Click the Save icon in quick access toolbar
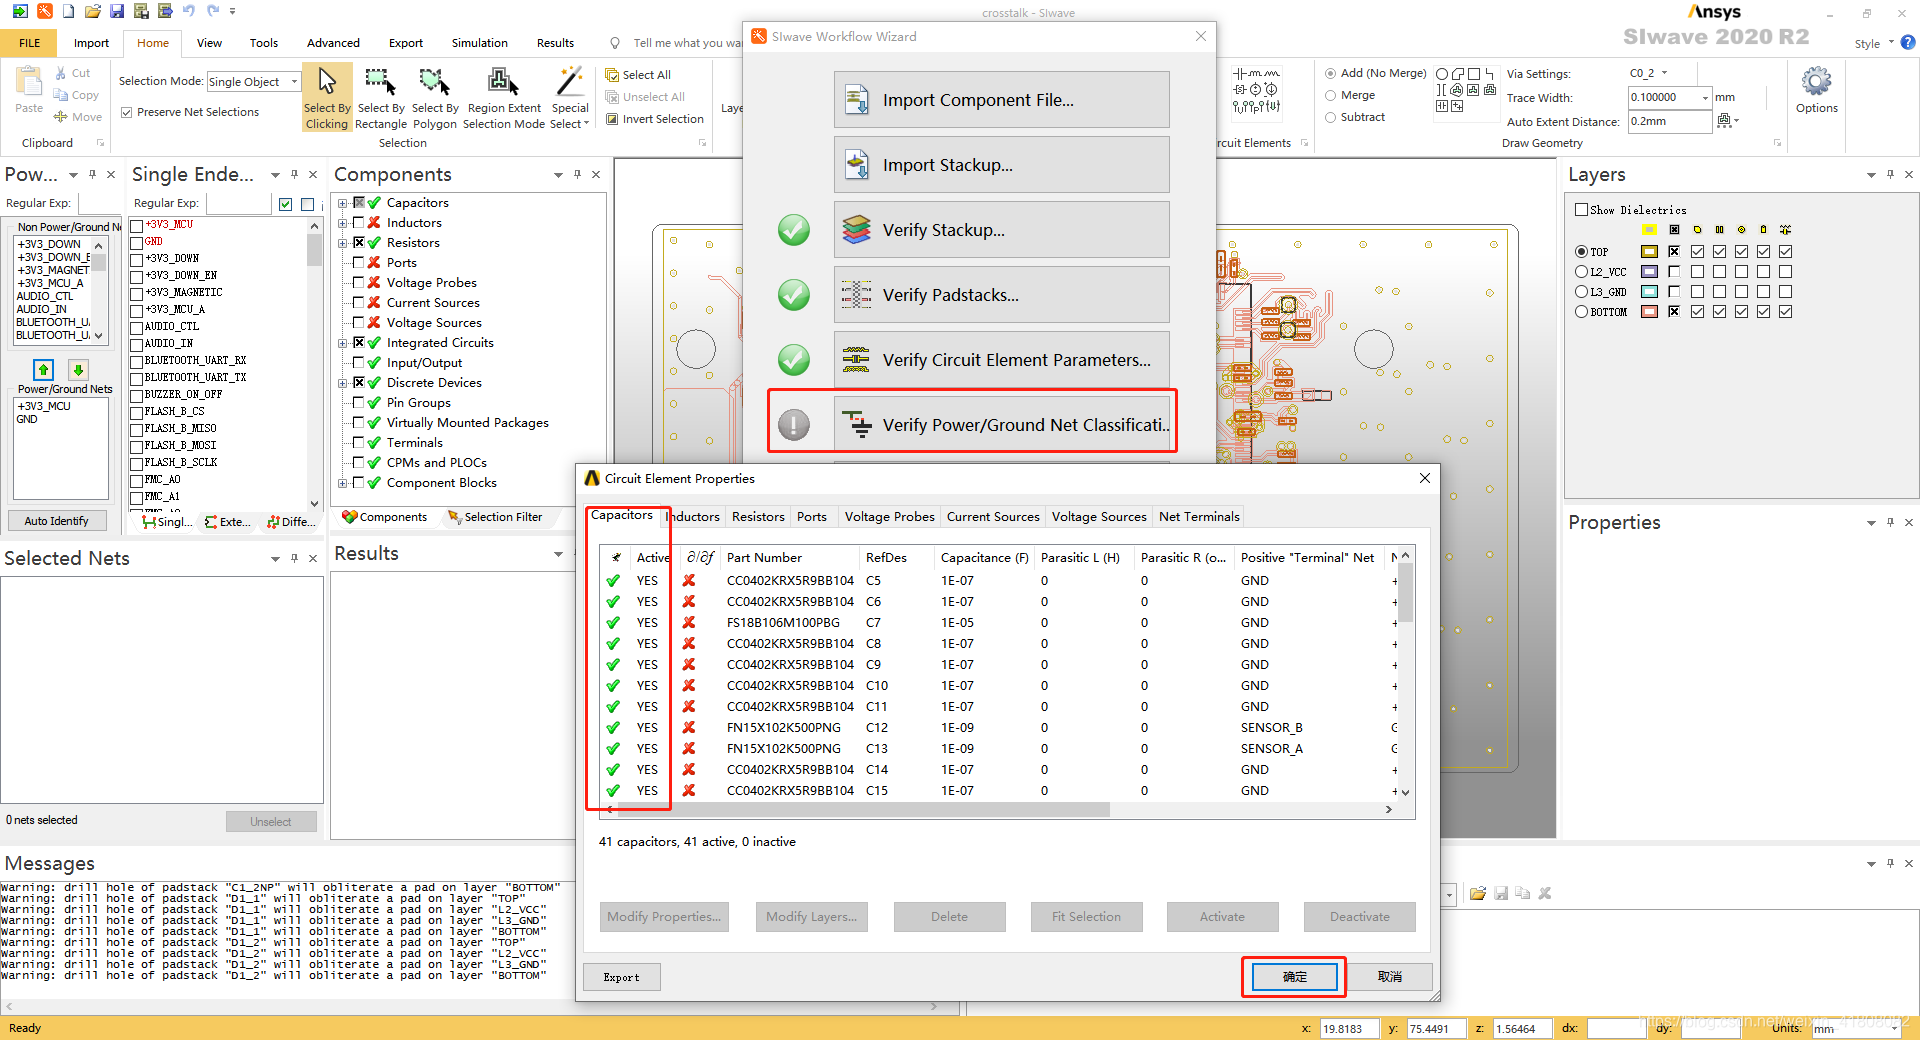This screenshot has width=1920, height=1040. (x=117, y=12)
